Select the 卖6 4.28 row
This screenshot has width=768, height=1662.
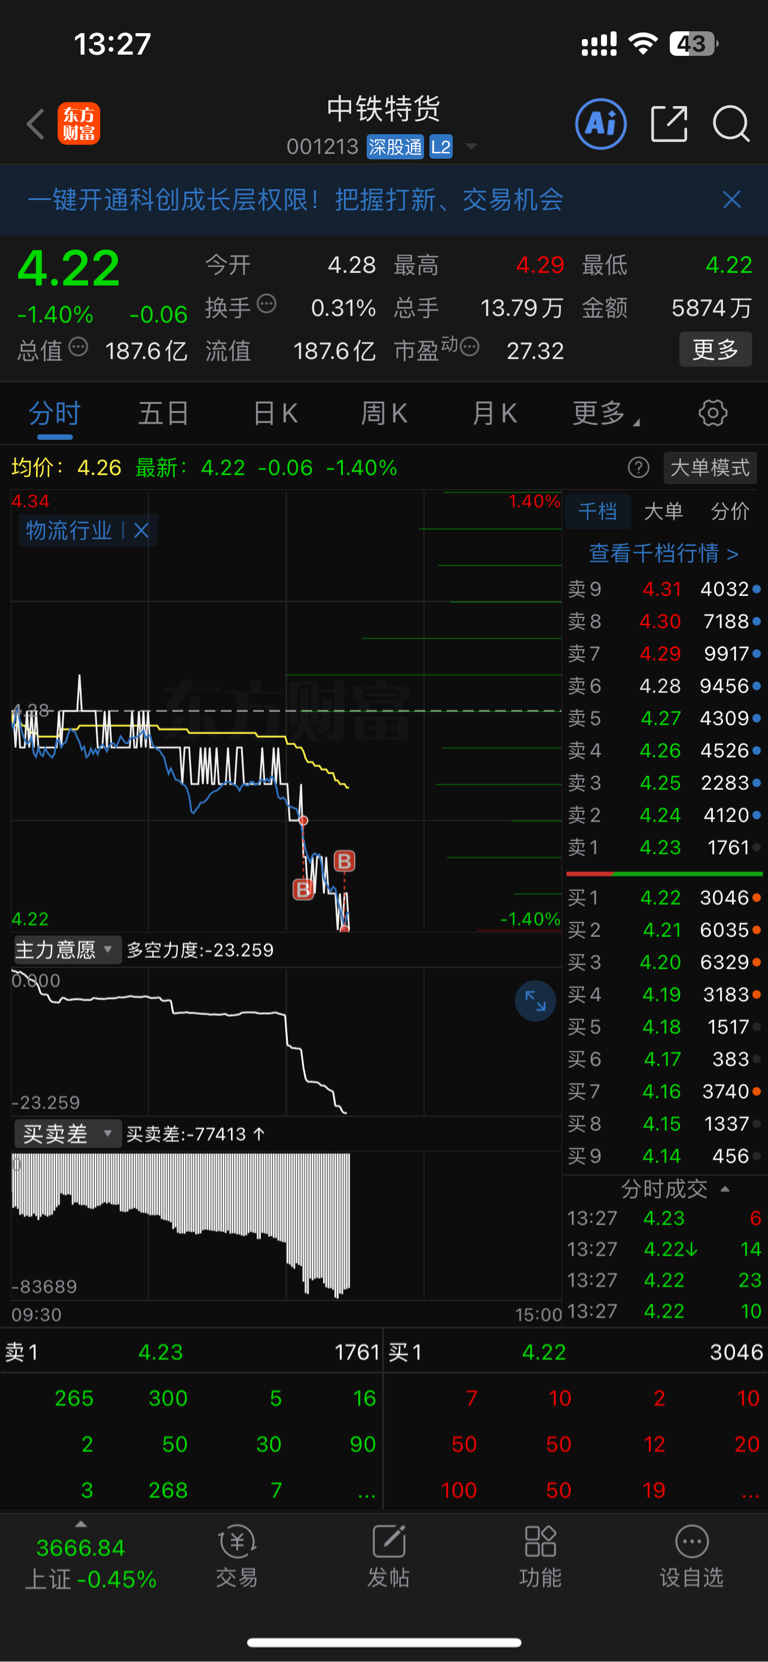pos(664,686)
